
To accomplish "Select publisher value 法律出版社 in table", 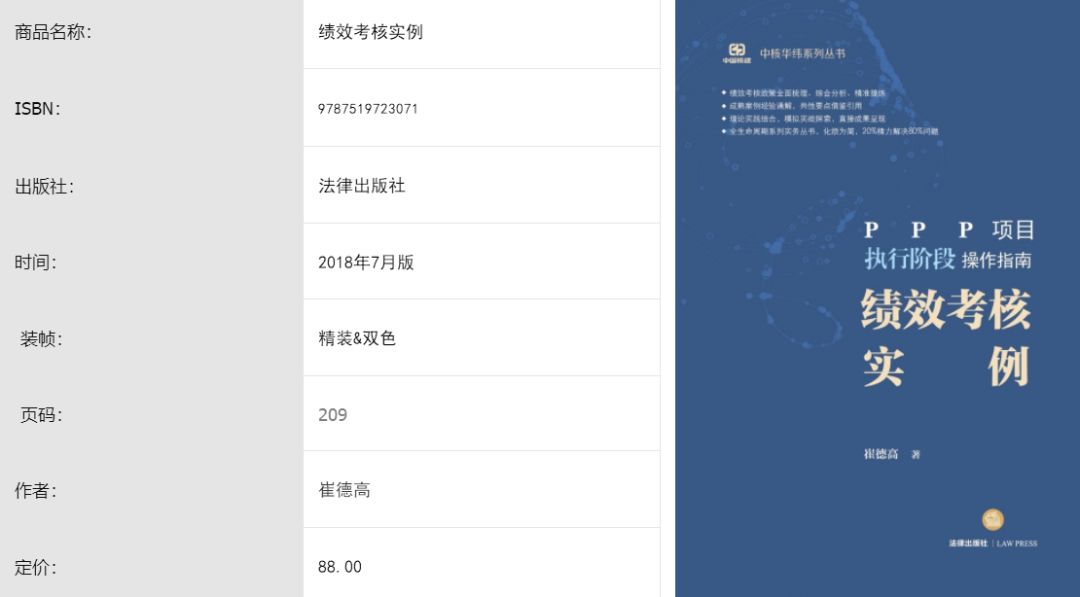I will [x=361, y=186].
